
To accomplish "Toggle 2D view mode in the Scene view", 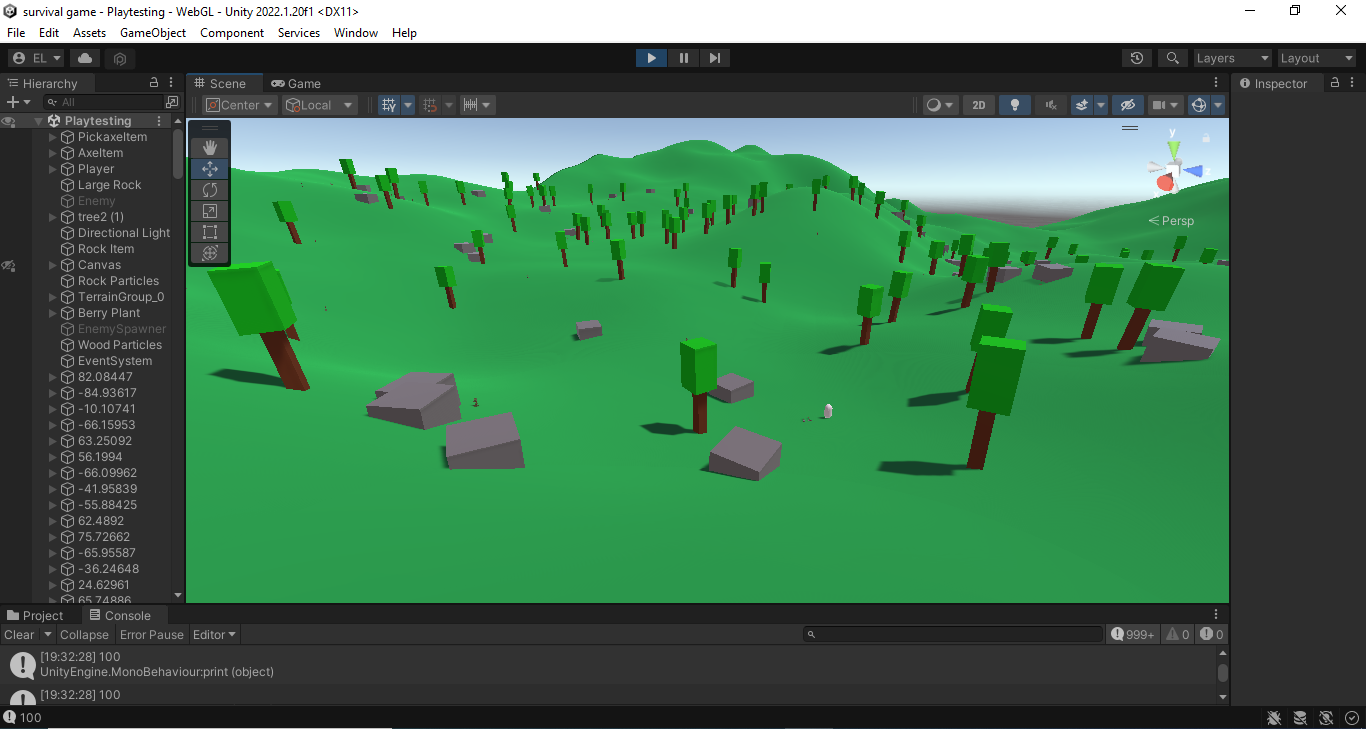I will click(978, 104).
